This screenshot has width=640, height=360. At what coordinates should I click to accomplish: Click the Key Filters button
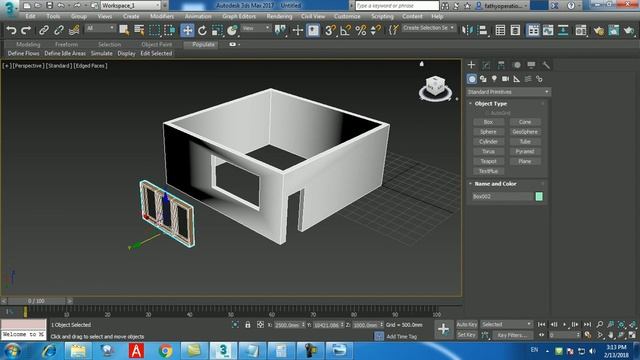pyautogui.click(x=513, y=335)
